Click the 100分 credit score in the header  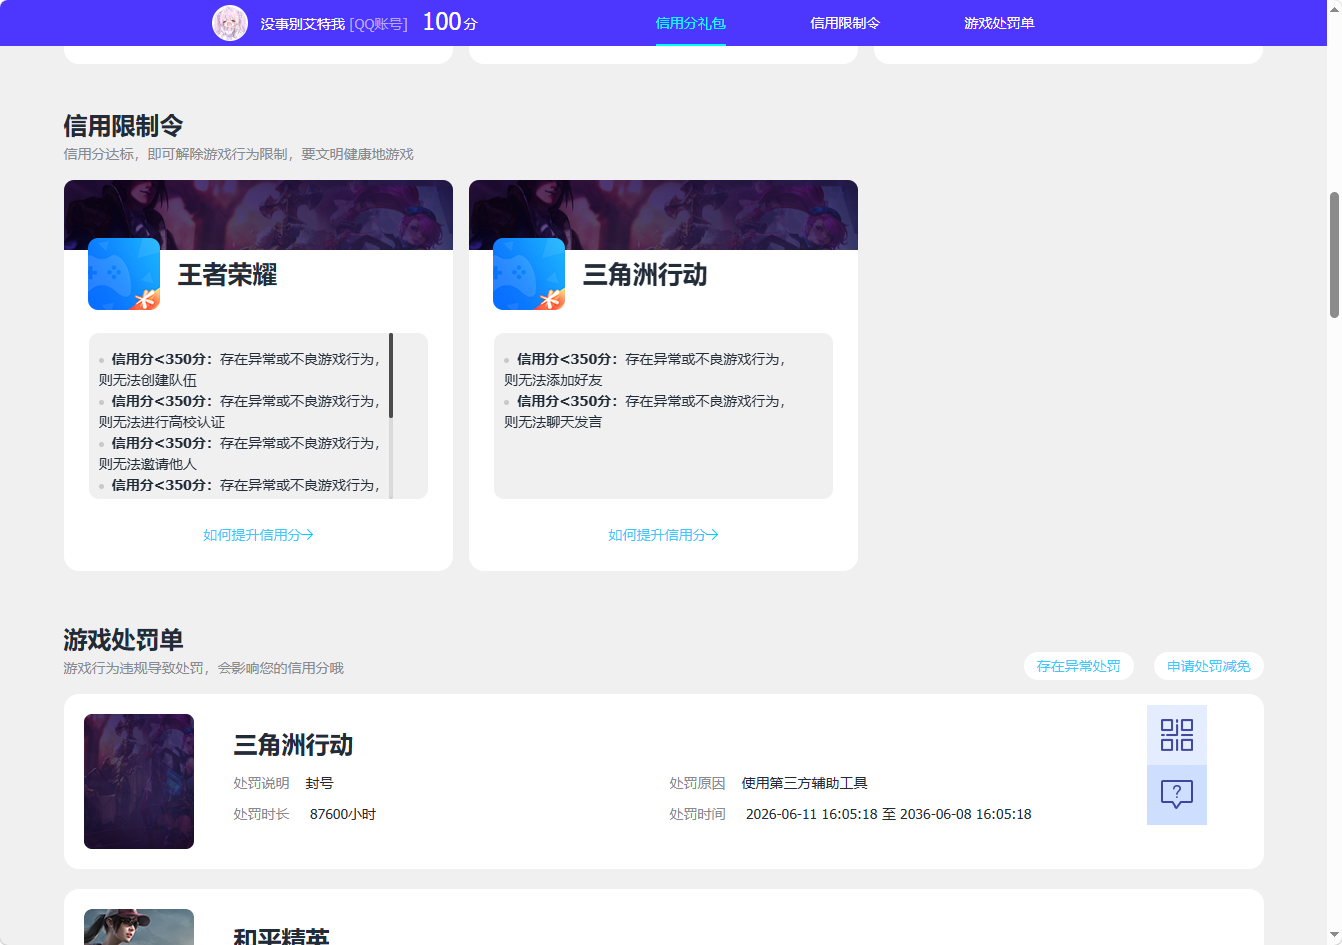pos(450,22)
